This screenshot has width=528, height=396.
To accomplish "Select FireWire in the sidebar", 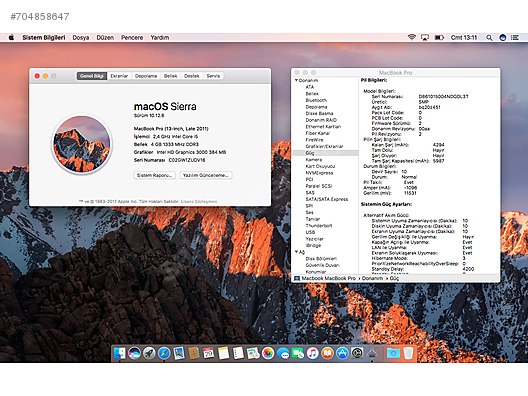I will pos(314,140).
